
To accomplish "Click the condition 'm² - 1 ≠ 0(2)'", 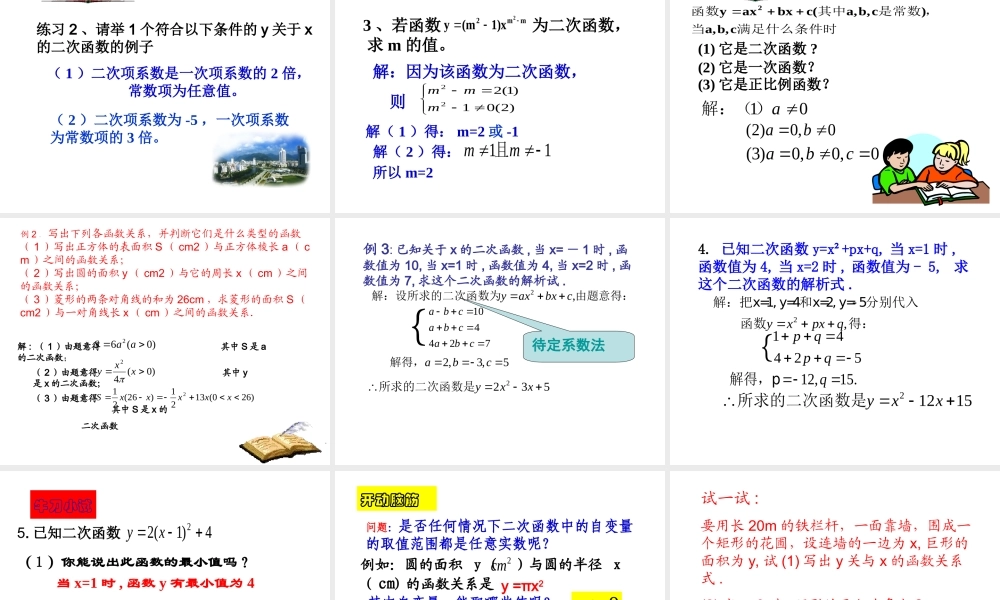I will [471, 107].
